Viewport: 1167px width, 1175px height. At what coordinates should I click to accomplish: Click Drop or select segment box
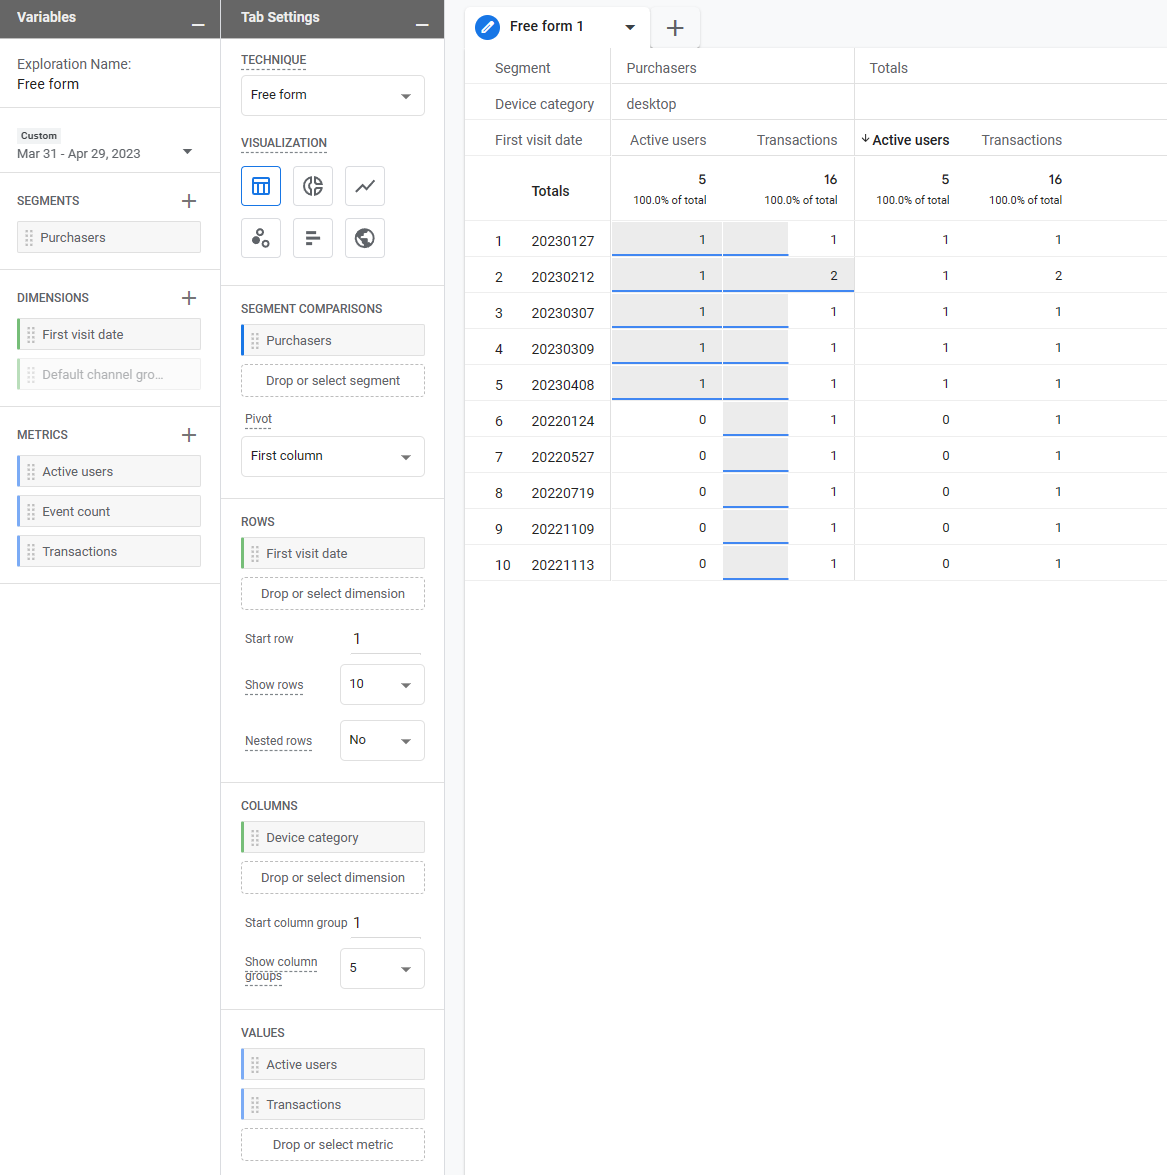click(333, 381)
